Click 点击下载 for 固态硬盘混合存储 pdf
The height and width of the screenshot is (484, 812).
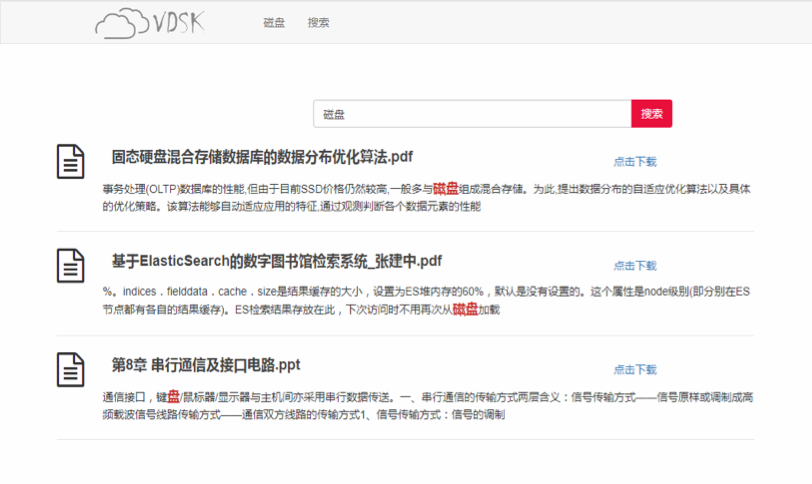click(x=635, y=162)
